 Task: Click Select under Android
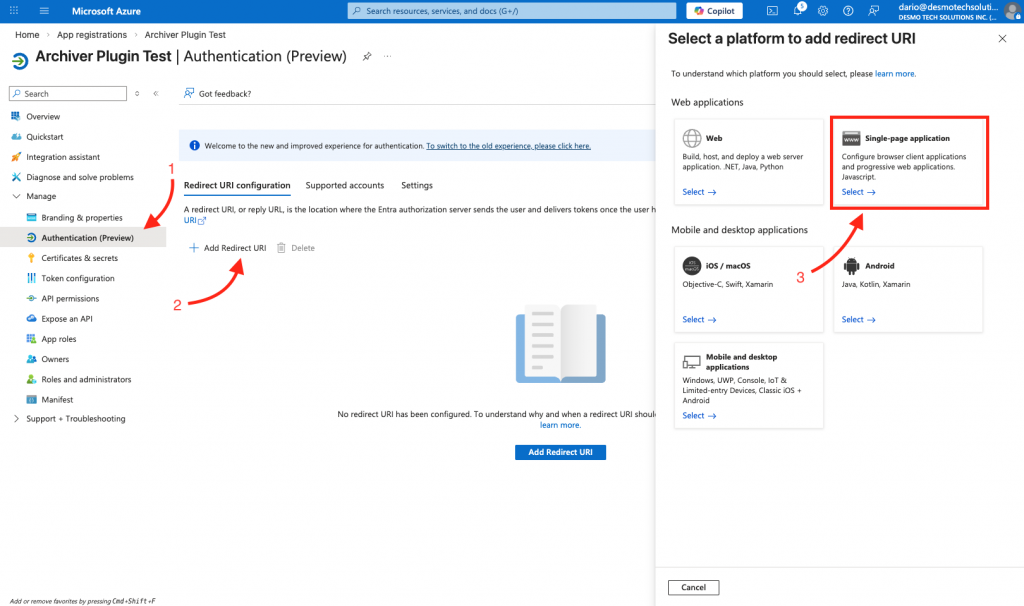click(x=858, y=319)
